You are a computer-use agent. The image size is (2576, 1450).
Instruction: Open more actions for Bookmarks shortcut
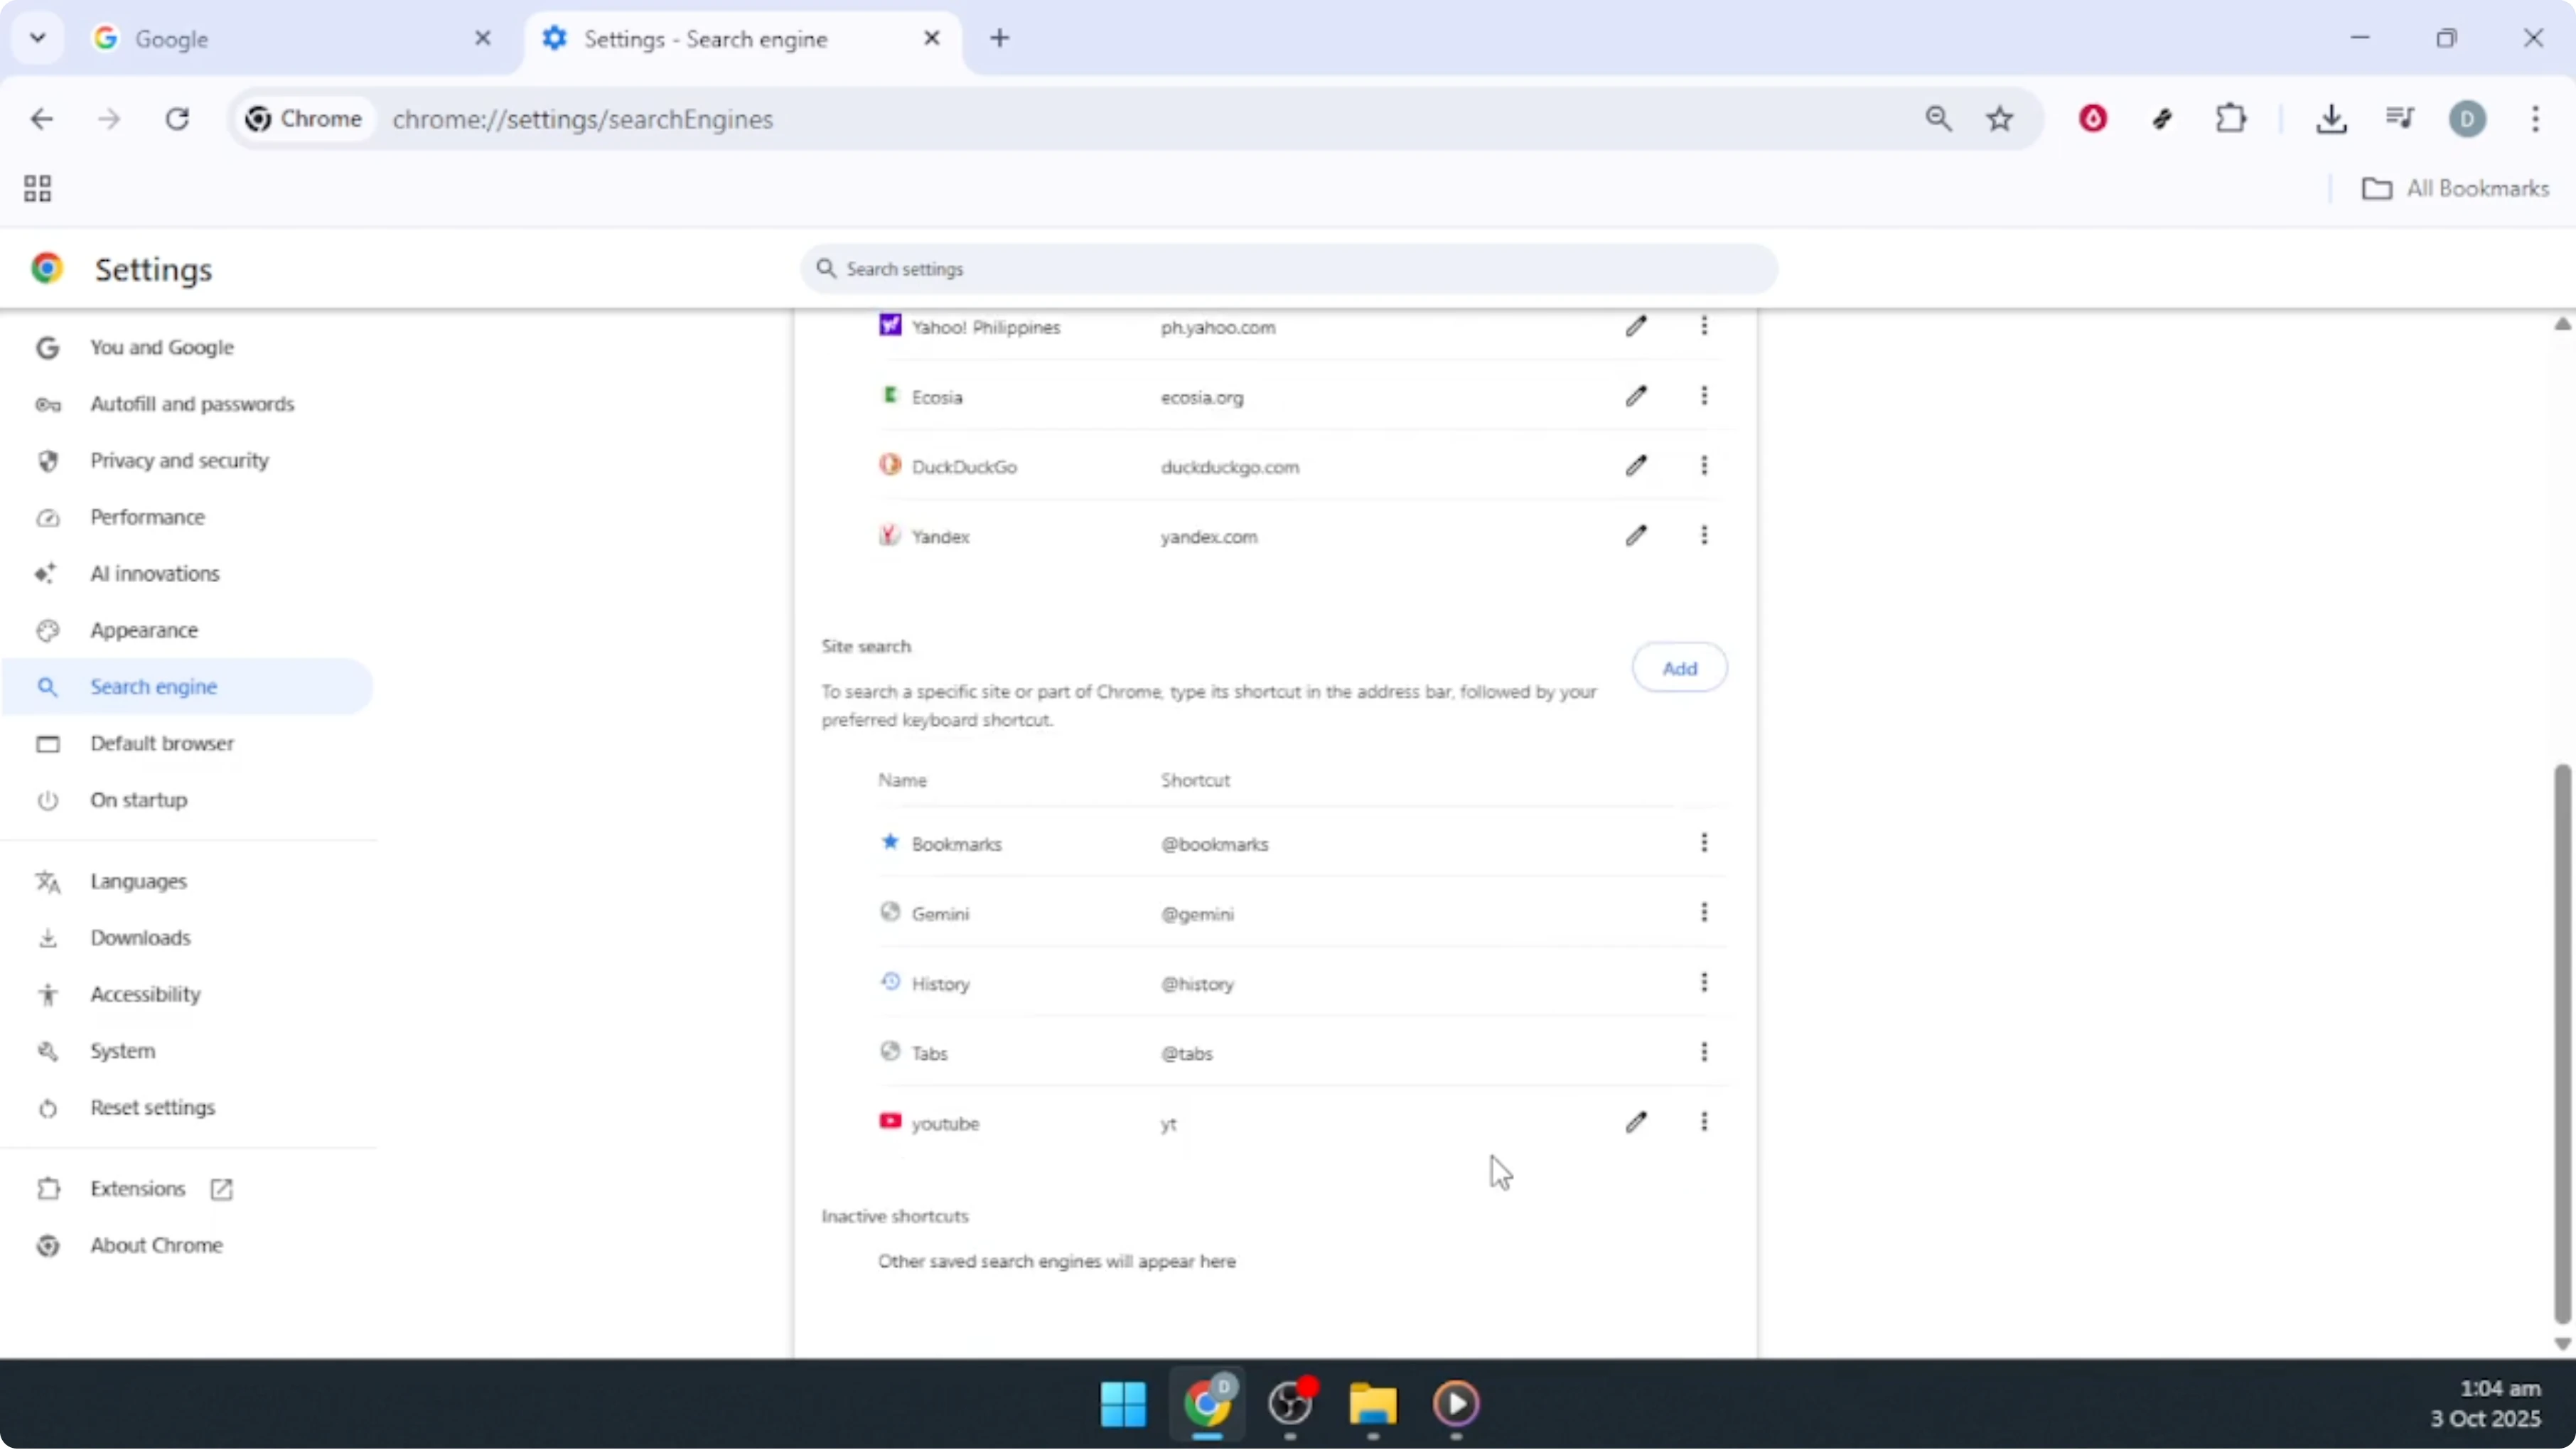point(1704,843)
